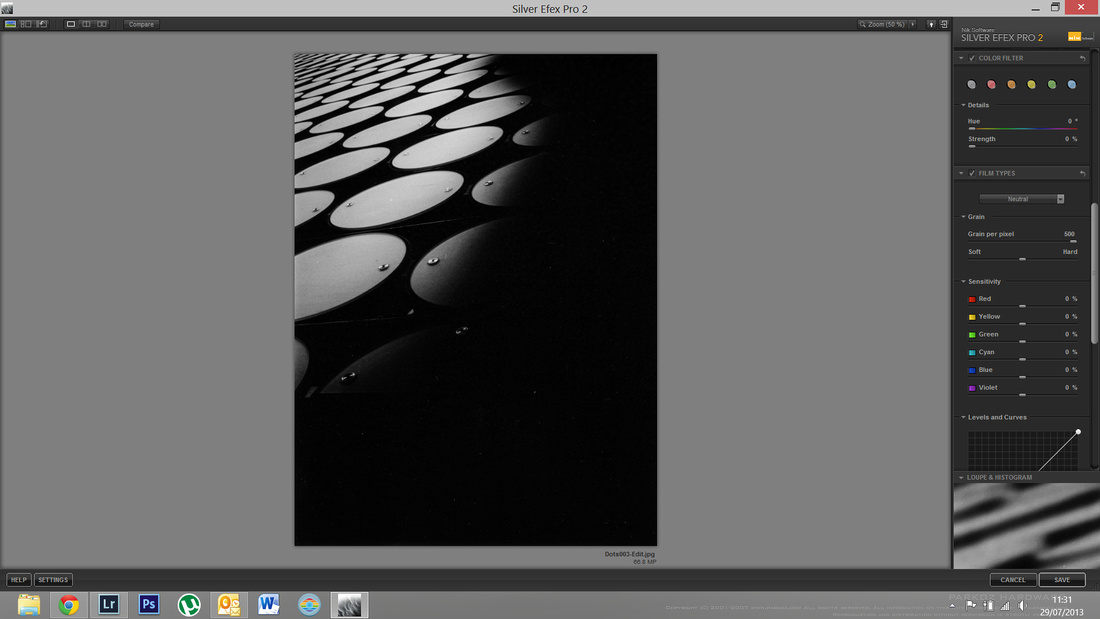1100x619 pixels.
Task: Adjust the Yellow sensitivity slider
Action: click(x=1022, y=324)
